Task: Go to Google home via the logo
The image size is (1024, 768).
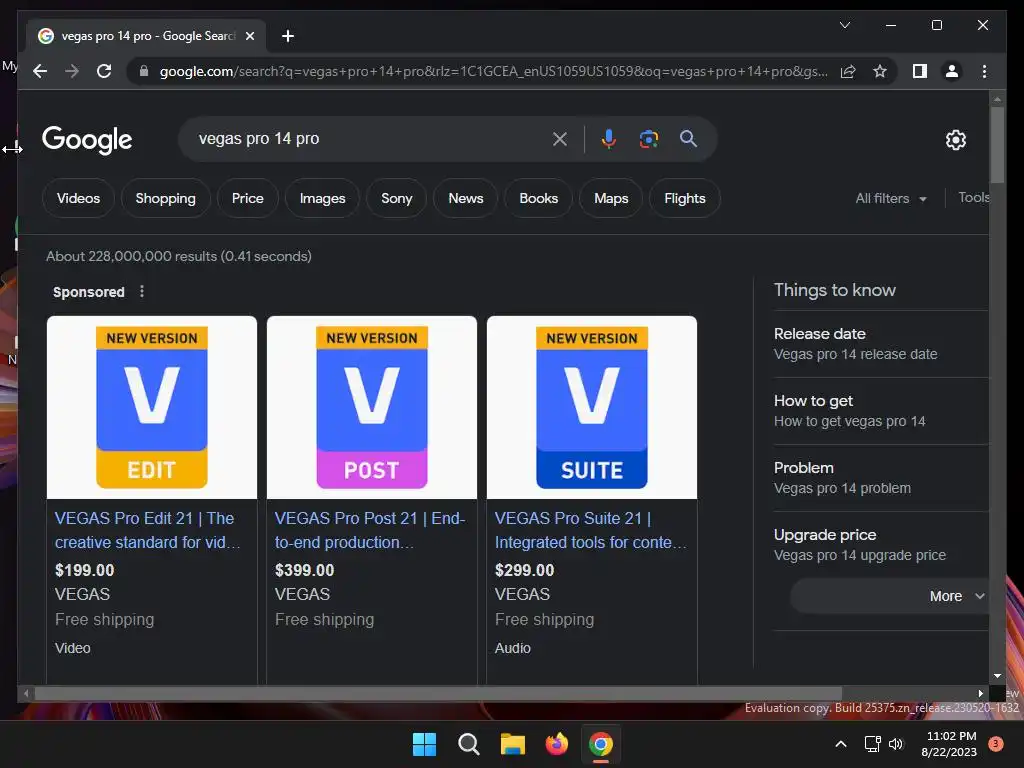Action: [x=87, y=140]
